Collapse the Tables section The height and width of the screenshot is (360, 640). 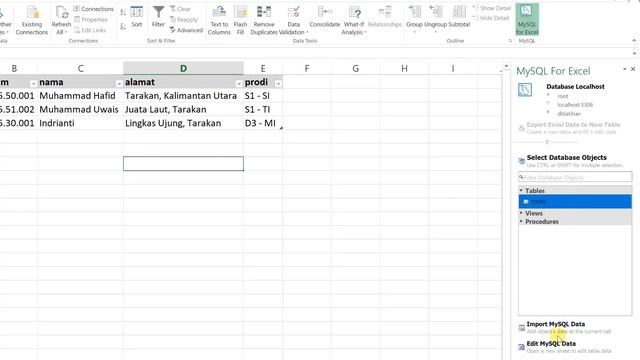(521, 190)
